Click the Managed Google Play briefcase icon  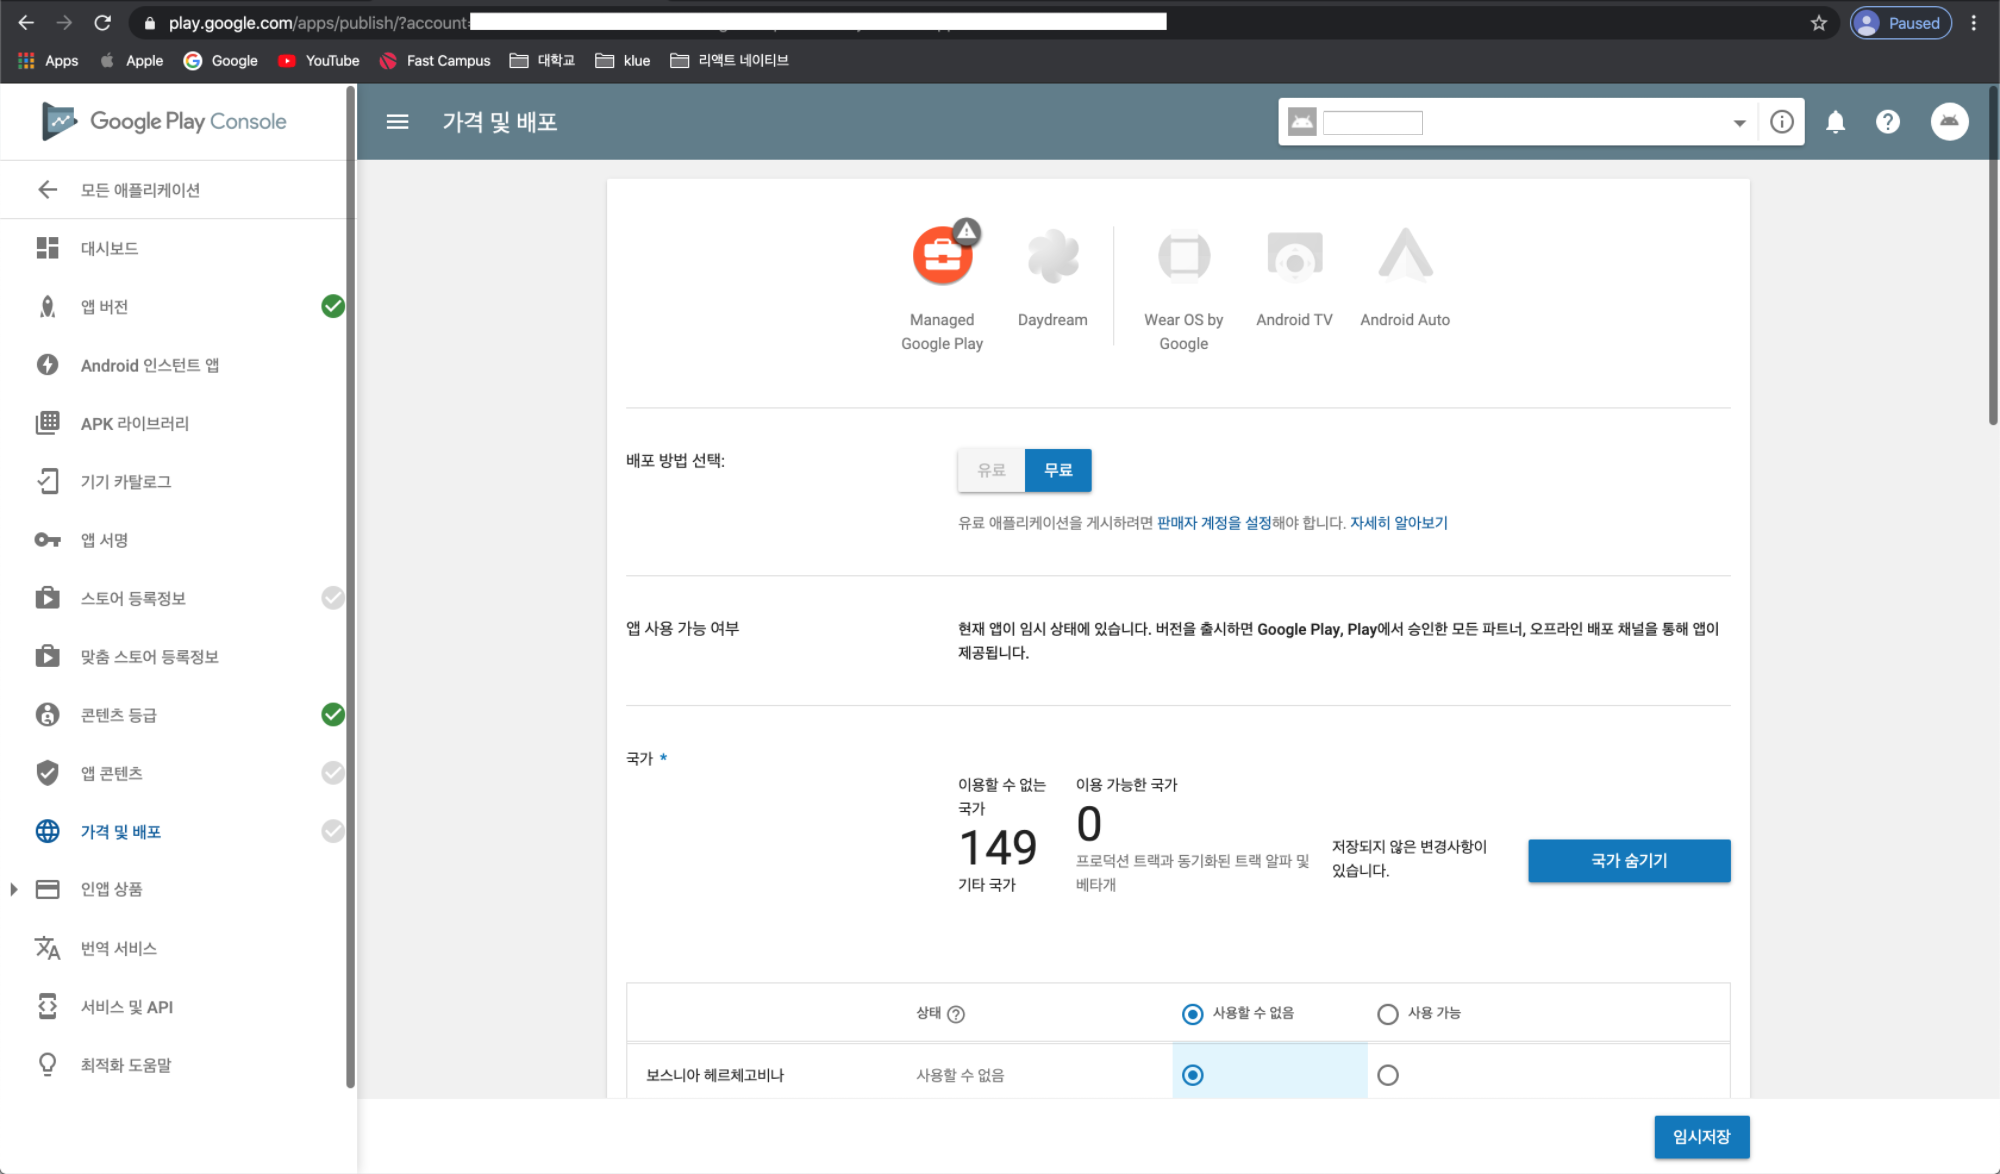tap(942, 256)
